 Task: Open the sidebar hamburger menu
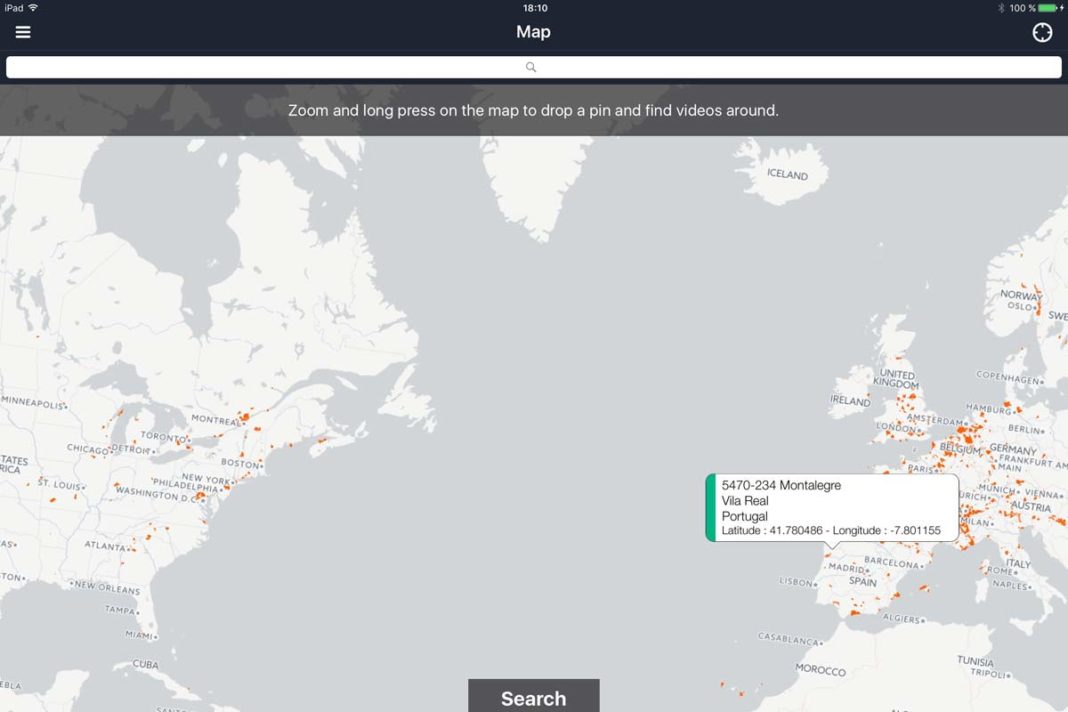[x=22, y=31]
